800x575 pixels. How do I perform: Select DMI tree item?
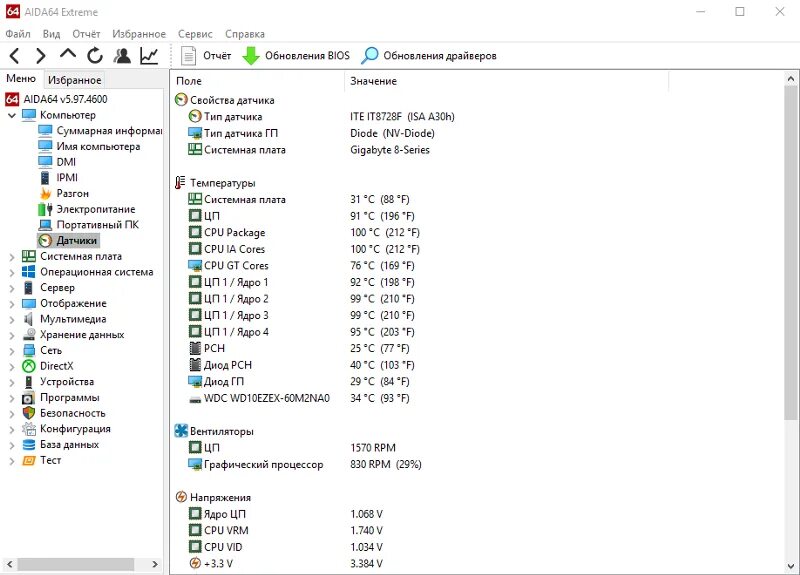[x=66, y=162]
